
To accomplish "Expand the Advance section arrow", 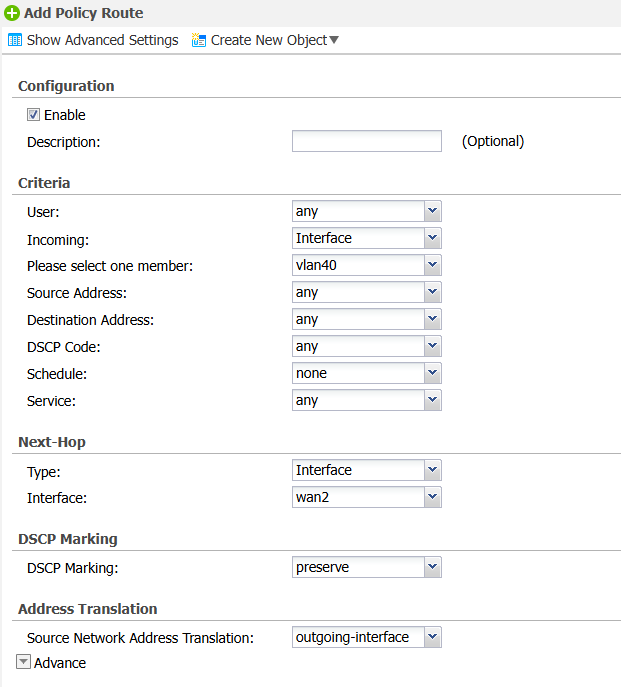I will pos(23,662).
